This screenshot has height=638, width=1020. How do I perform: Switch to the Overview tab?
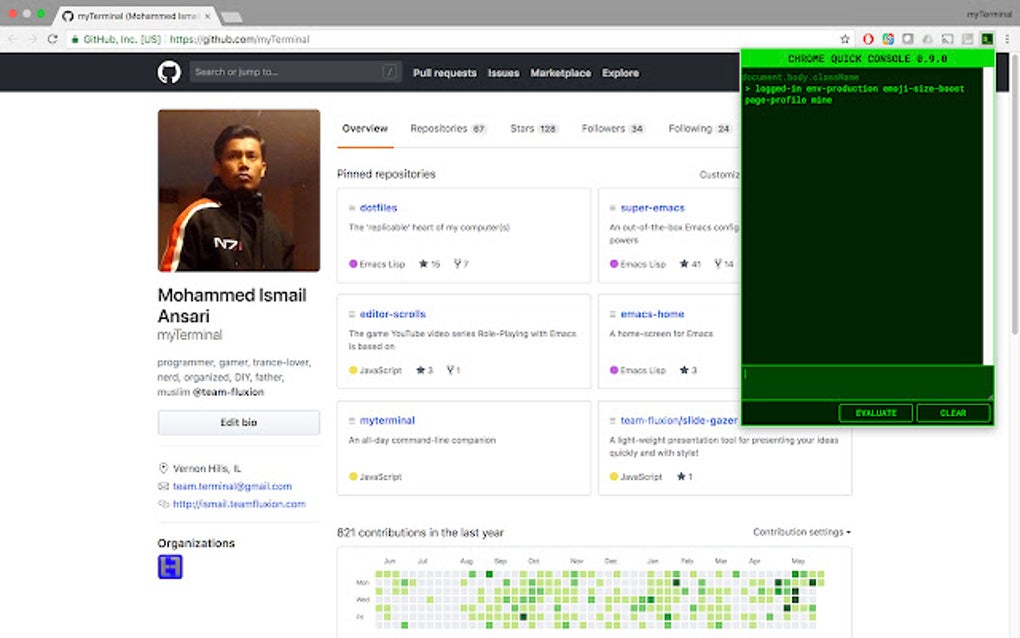click(x=365, y=129)
